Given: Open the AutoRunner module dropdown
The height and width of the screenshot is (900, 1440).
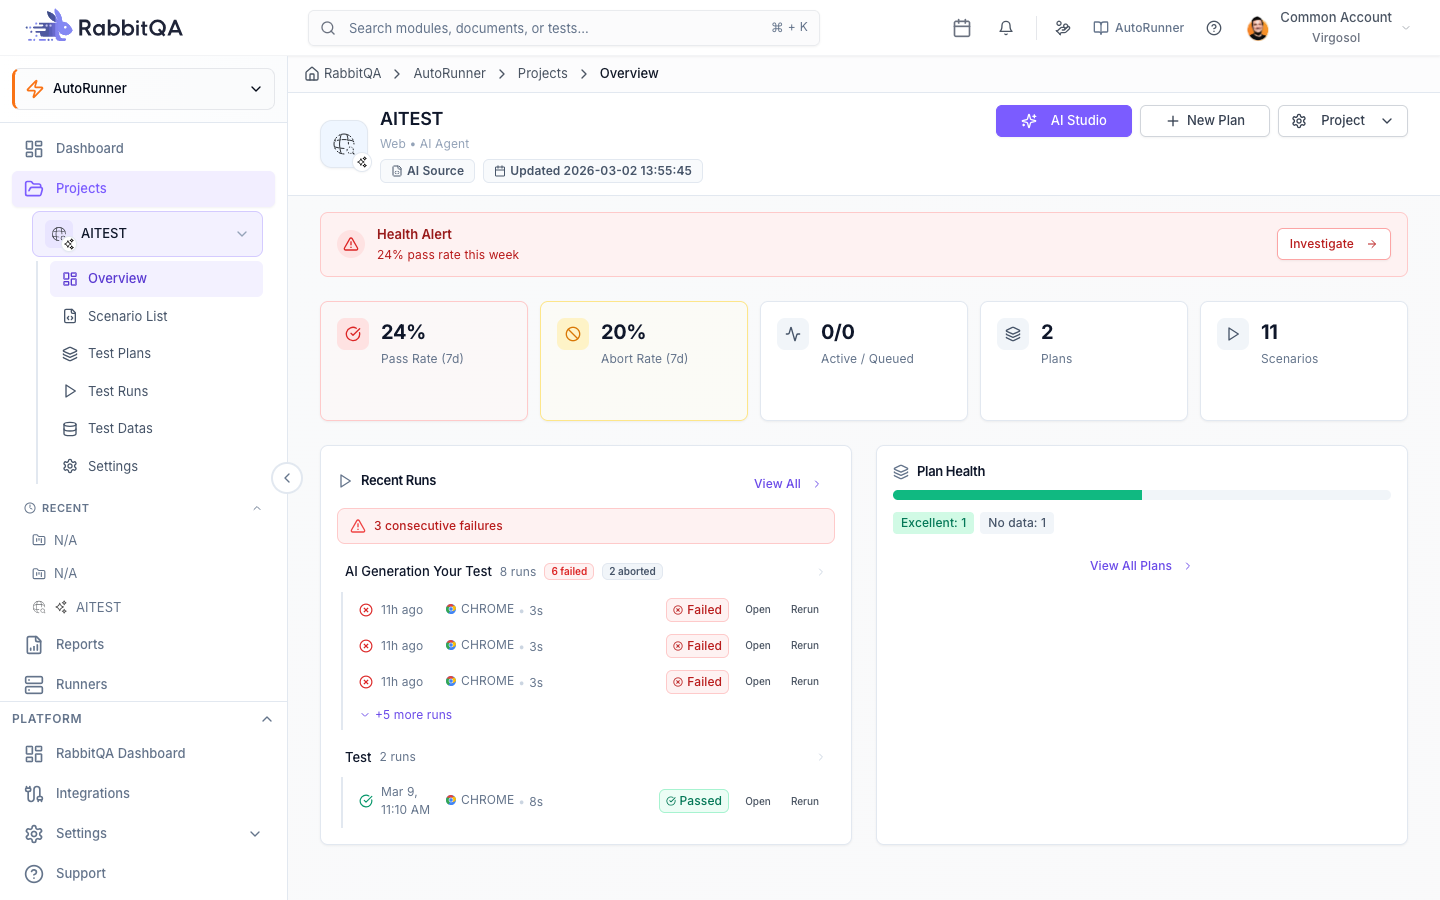Looking at the screenshot, I should click(144, 88).
